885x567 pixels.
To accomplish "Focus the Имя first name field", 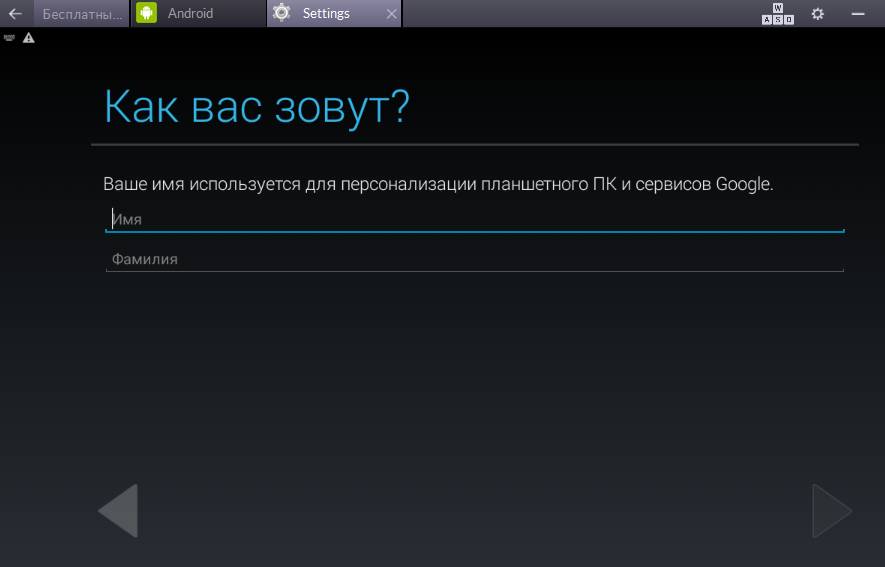I will point(474,219).
